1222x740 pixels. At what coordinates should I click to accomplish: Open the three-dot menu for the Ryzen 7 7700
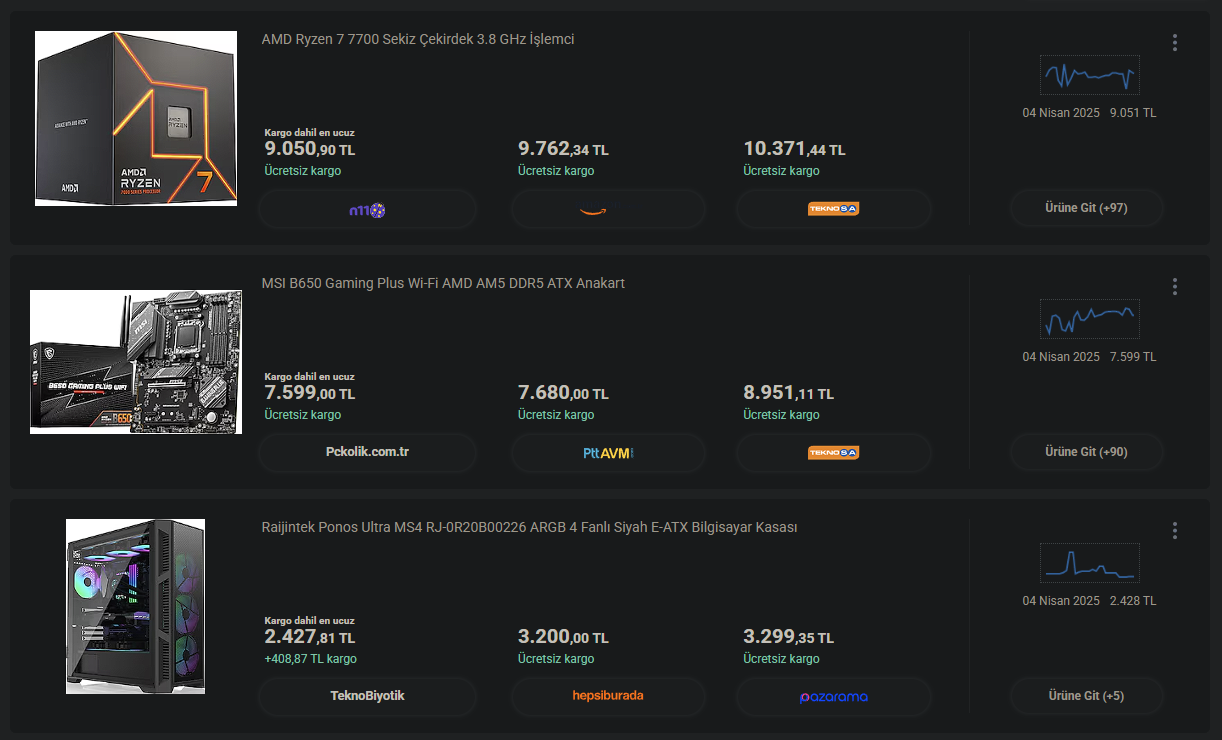pyautogui.click(x=1174, y=43)
